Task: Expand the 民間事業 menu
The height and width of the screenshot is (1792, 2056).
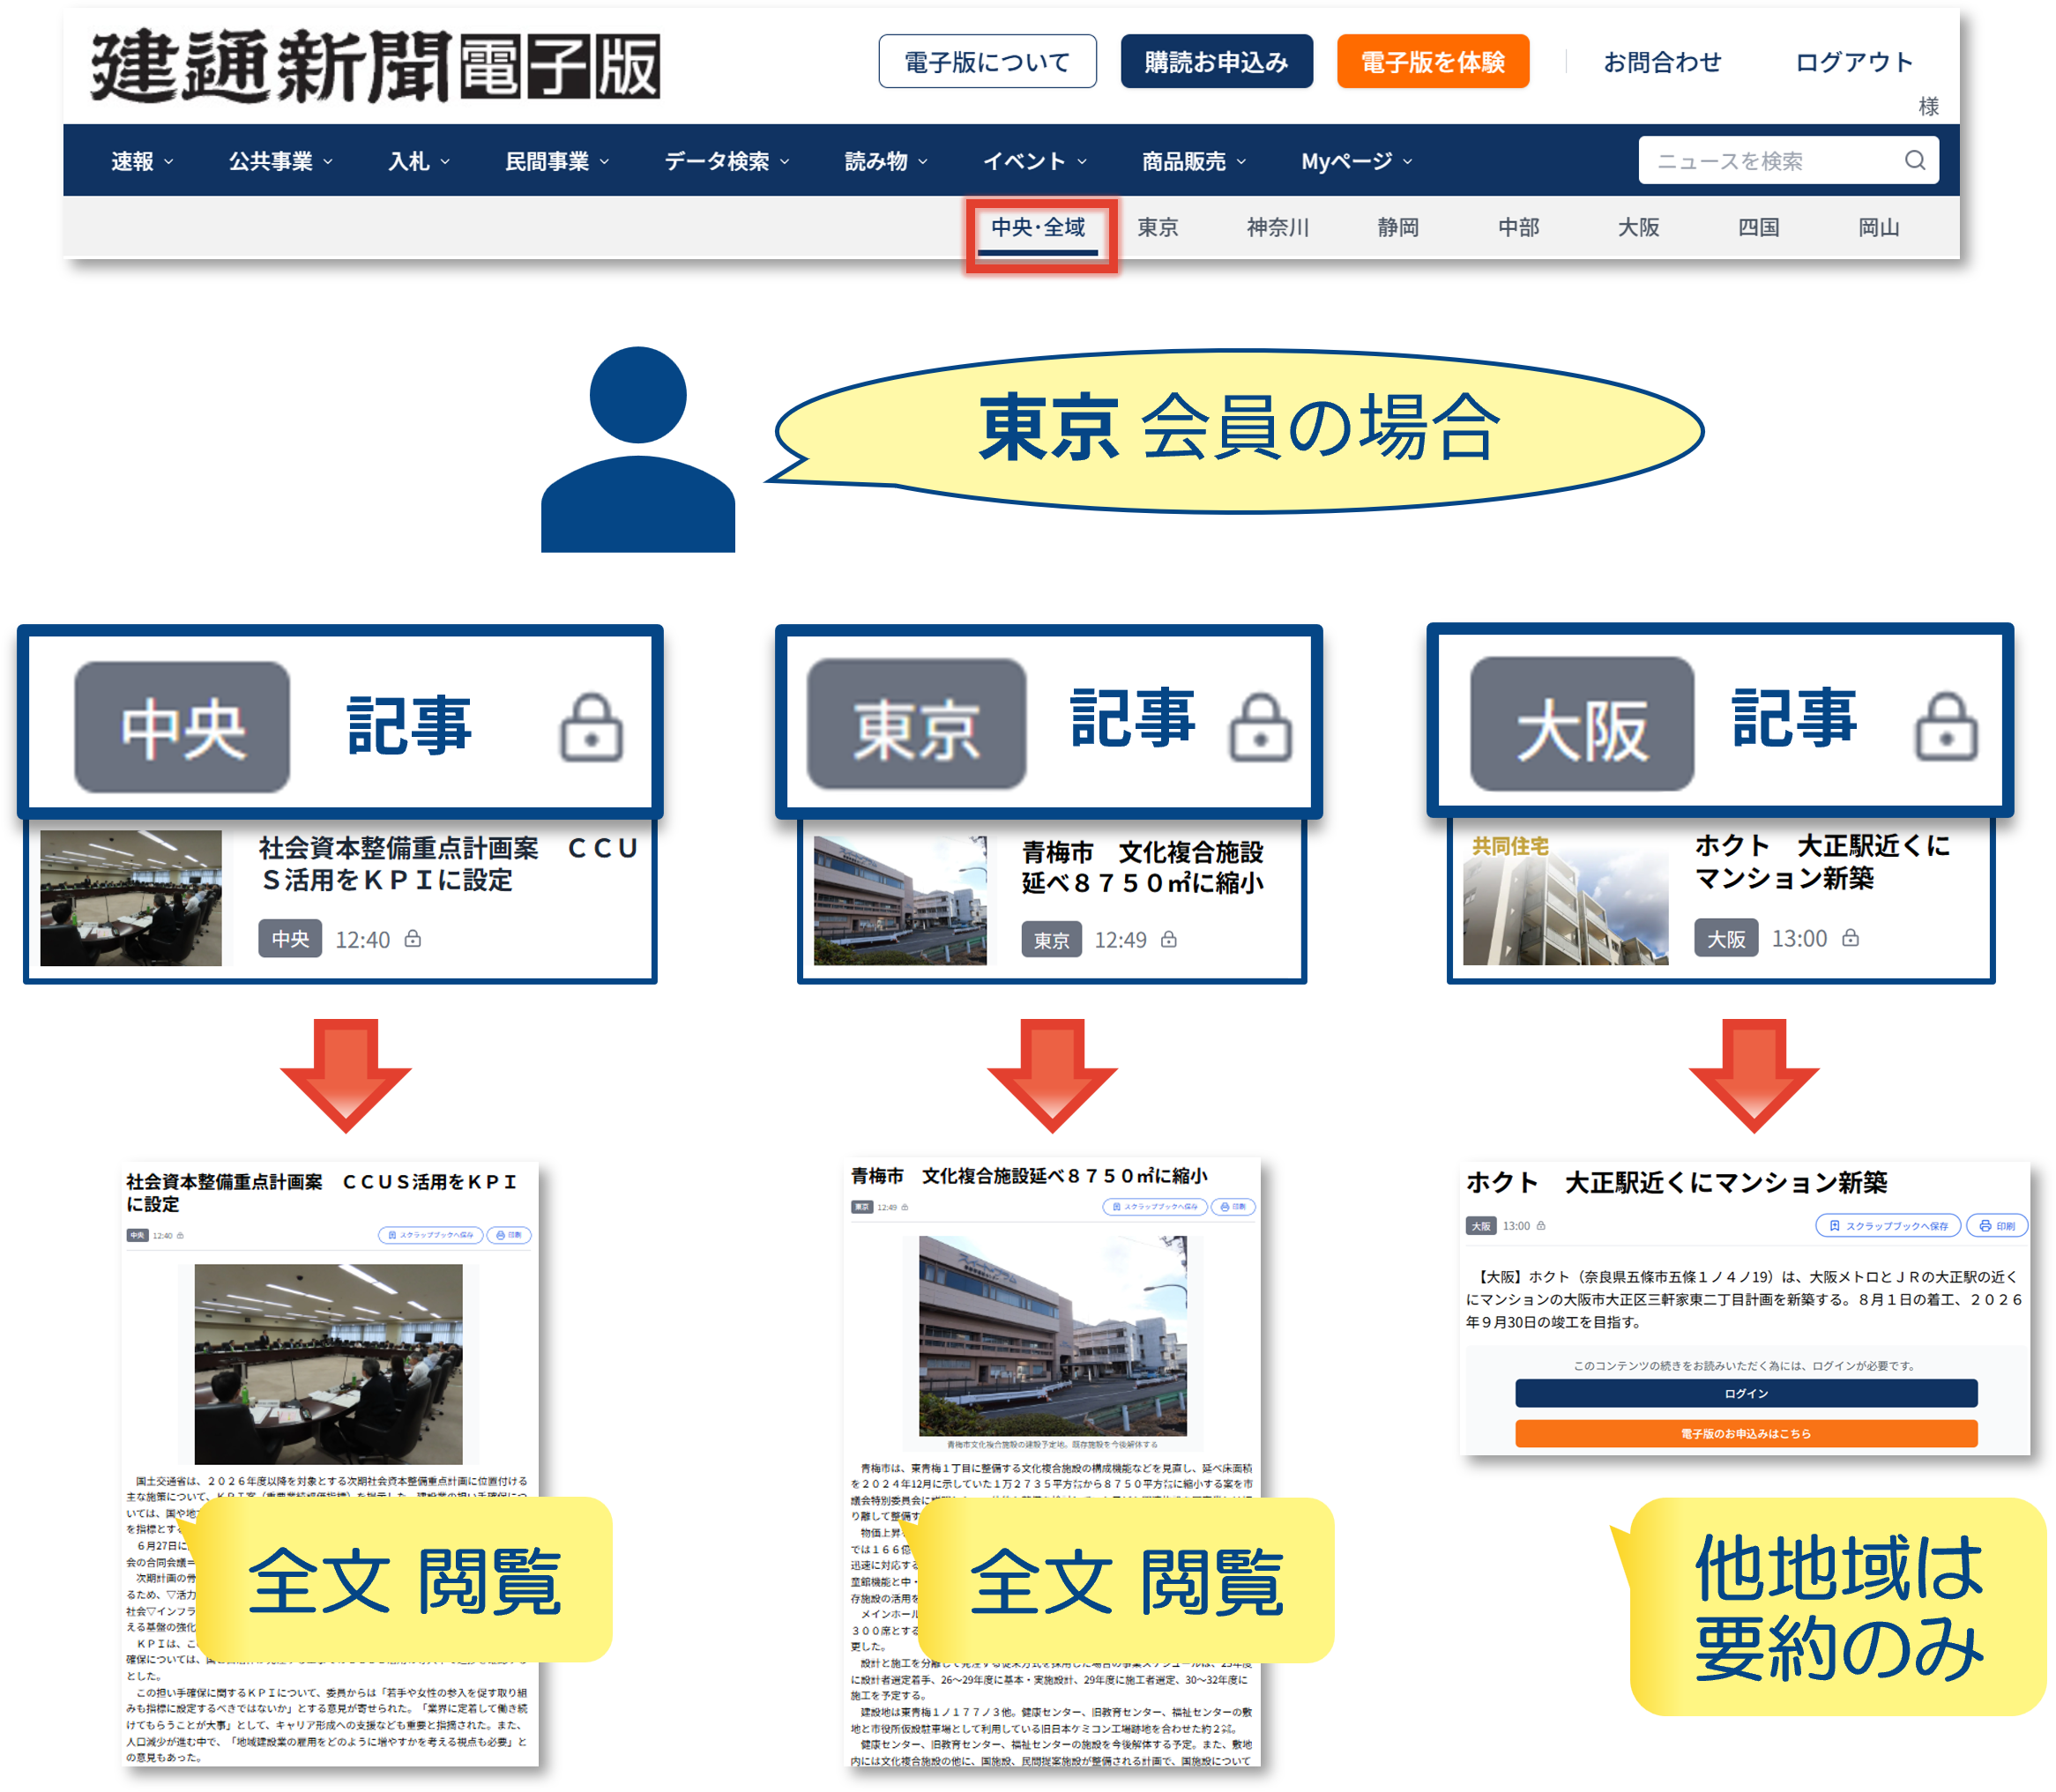Action: pyautogui.click(x=557, y=161)
